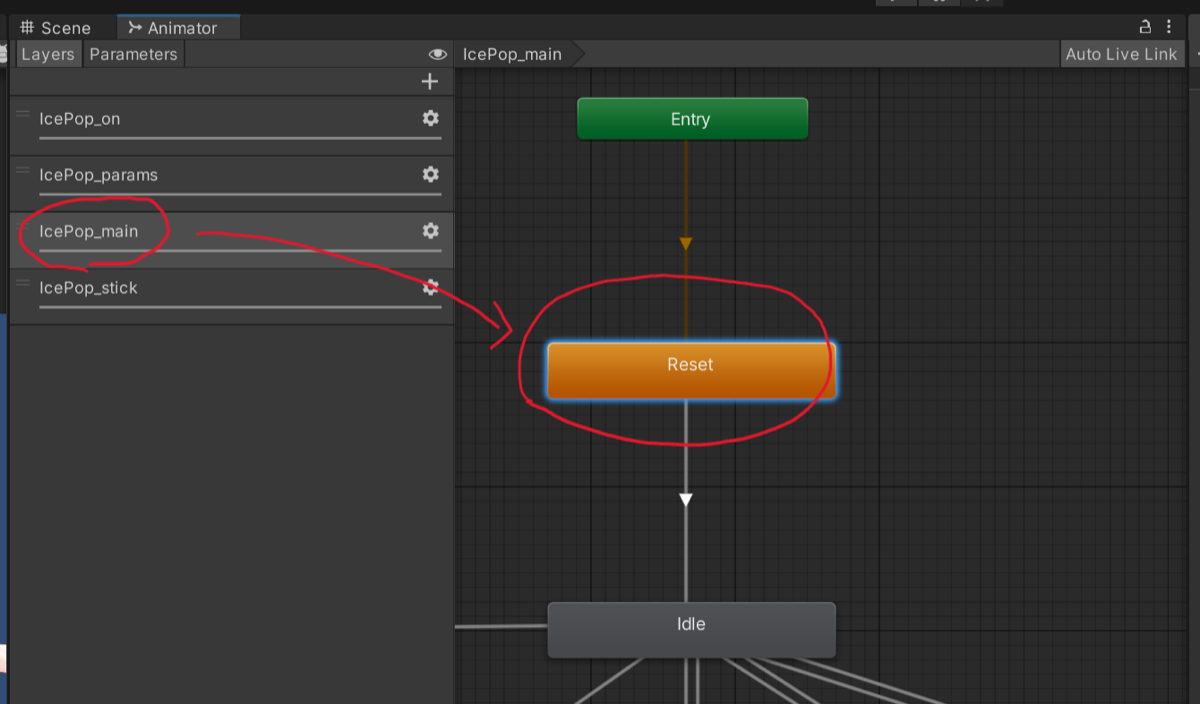Select the transition arrow from Reset to Idle

(686, 499)
